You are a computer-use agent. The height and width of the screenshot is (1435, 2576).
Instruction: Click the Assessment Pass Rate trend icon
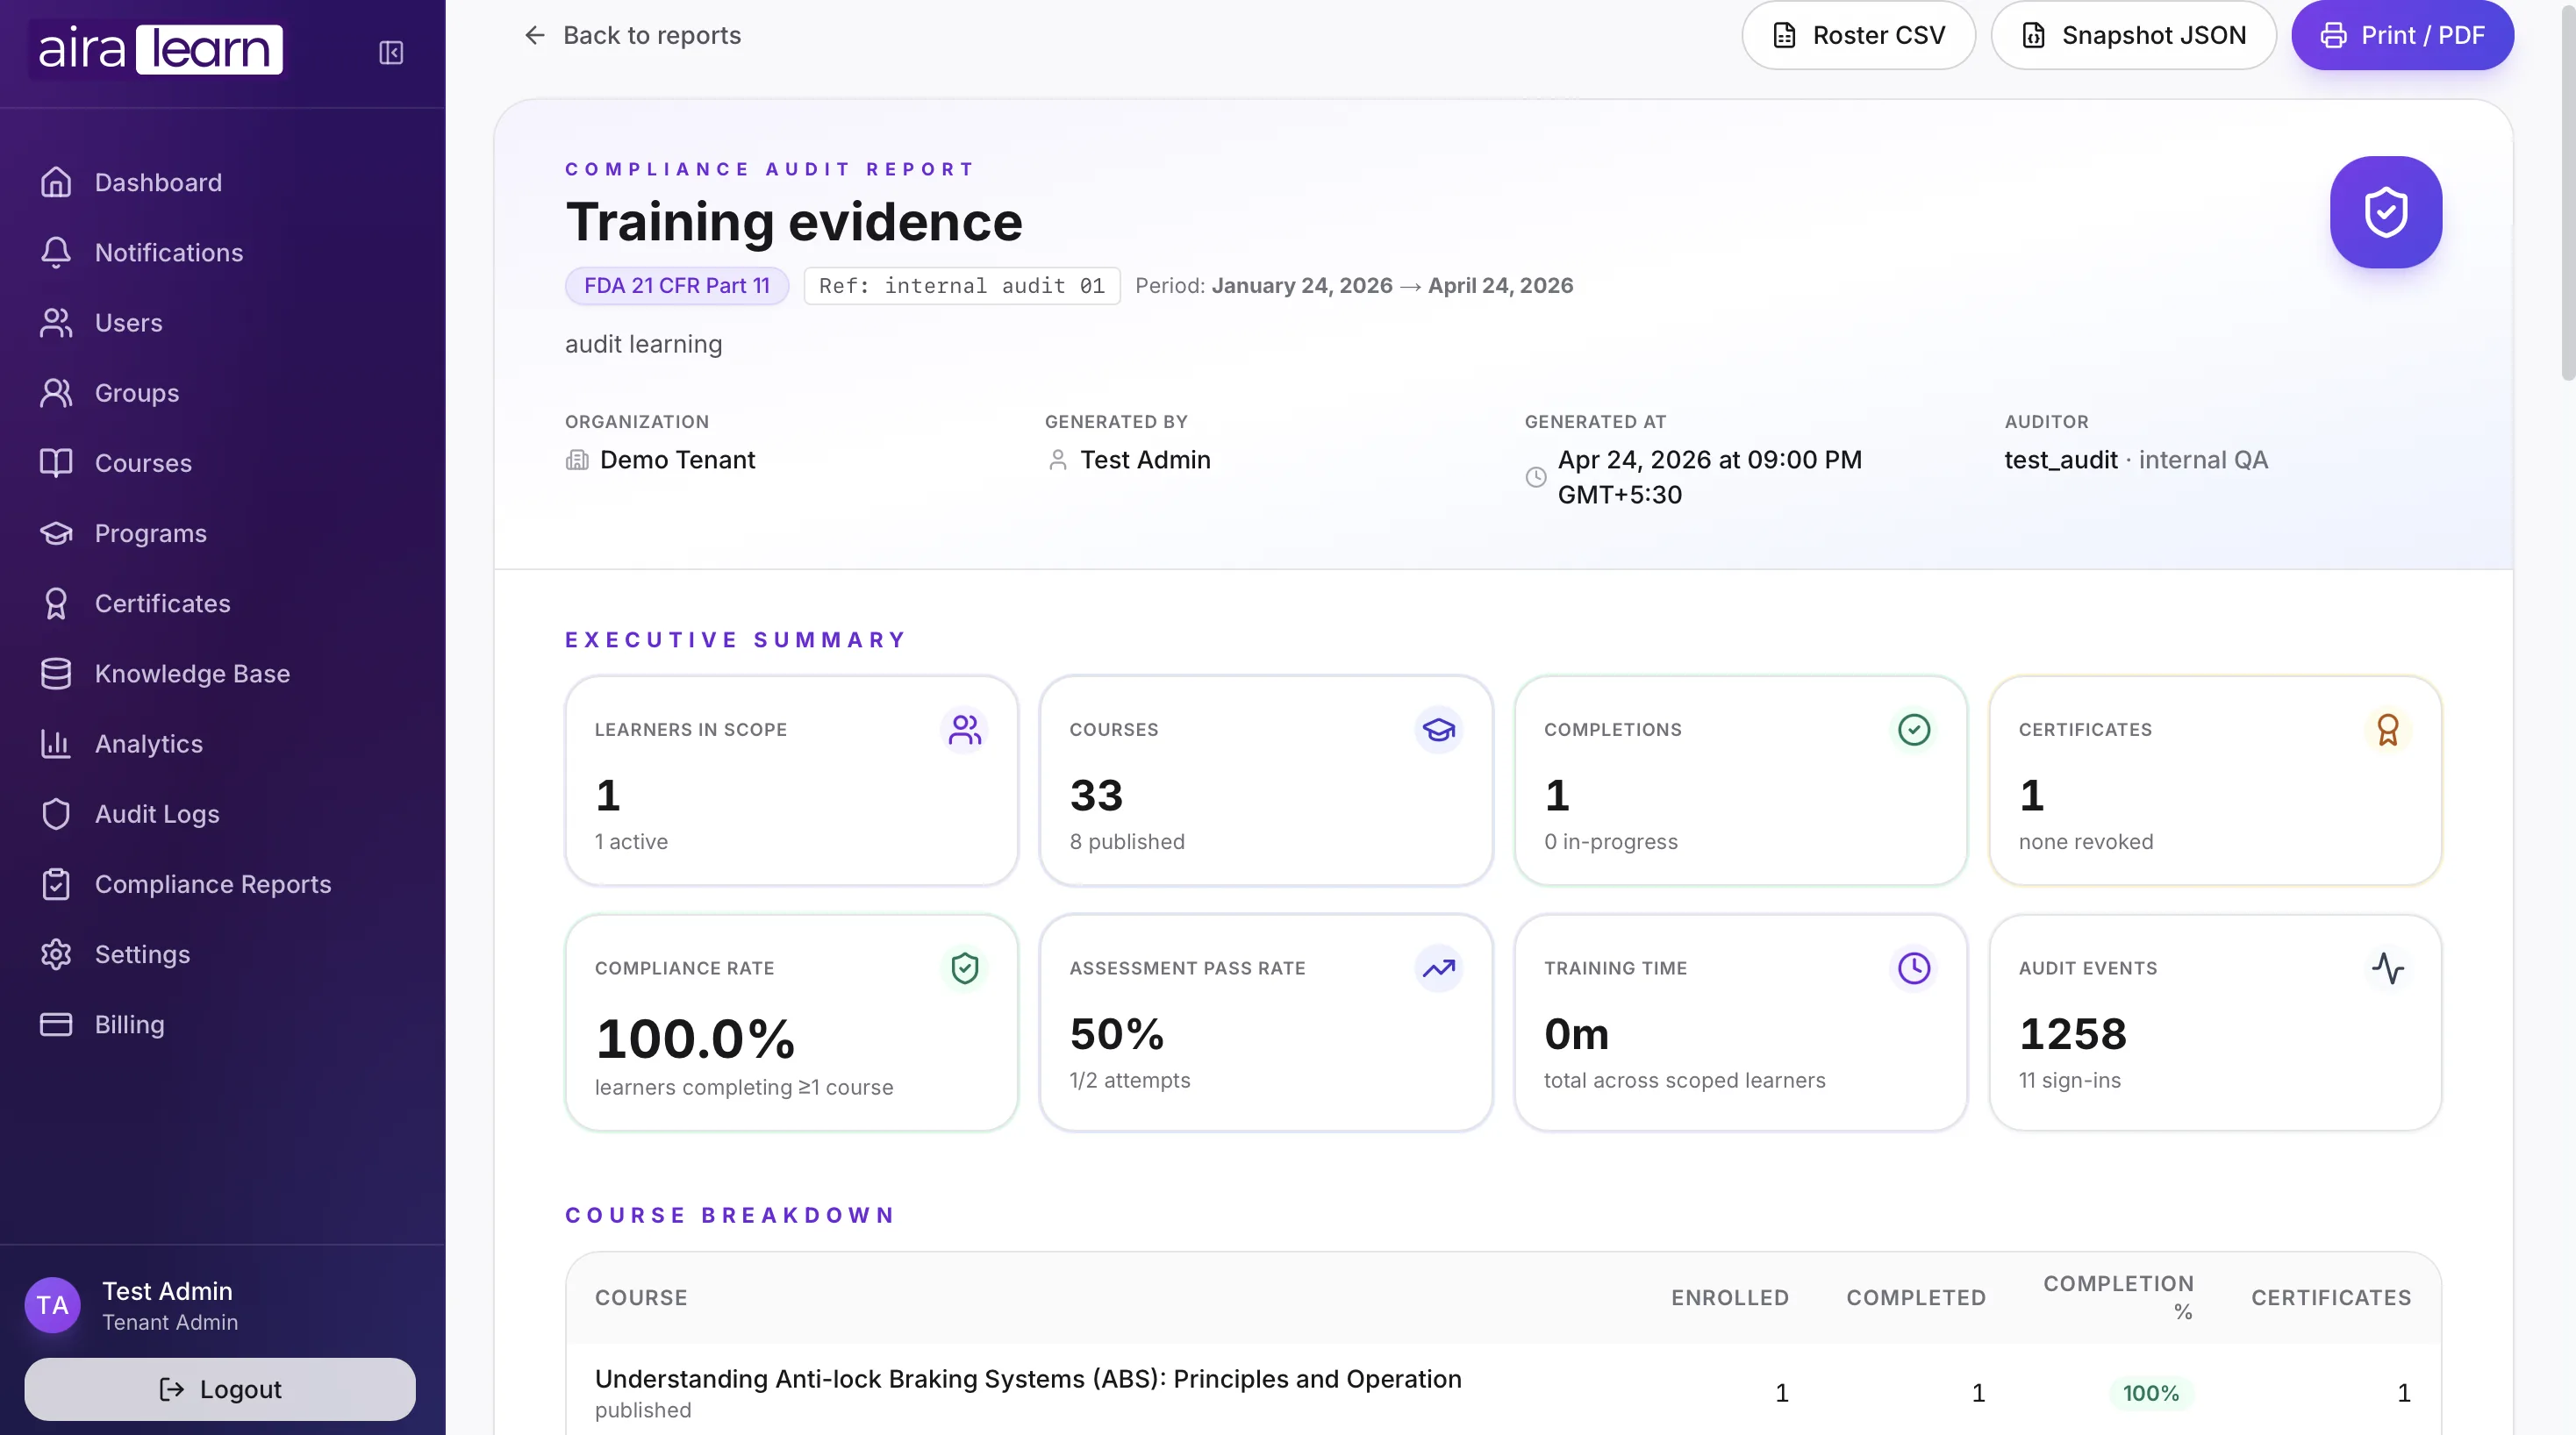(x=1439, y=968)
